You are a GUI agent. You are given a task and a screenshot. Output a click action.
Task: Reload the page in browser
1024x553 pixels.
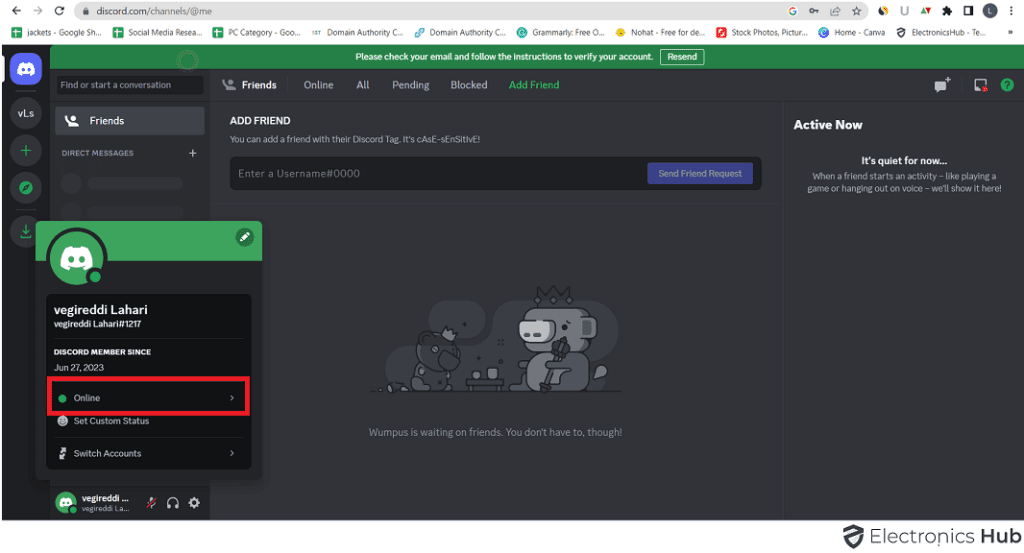click(59, 11)
